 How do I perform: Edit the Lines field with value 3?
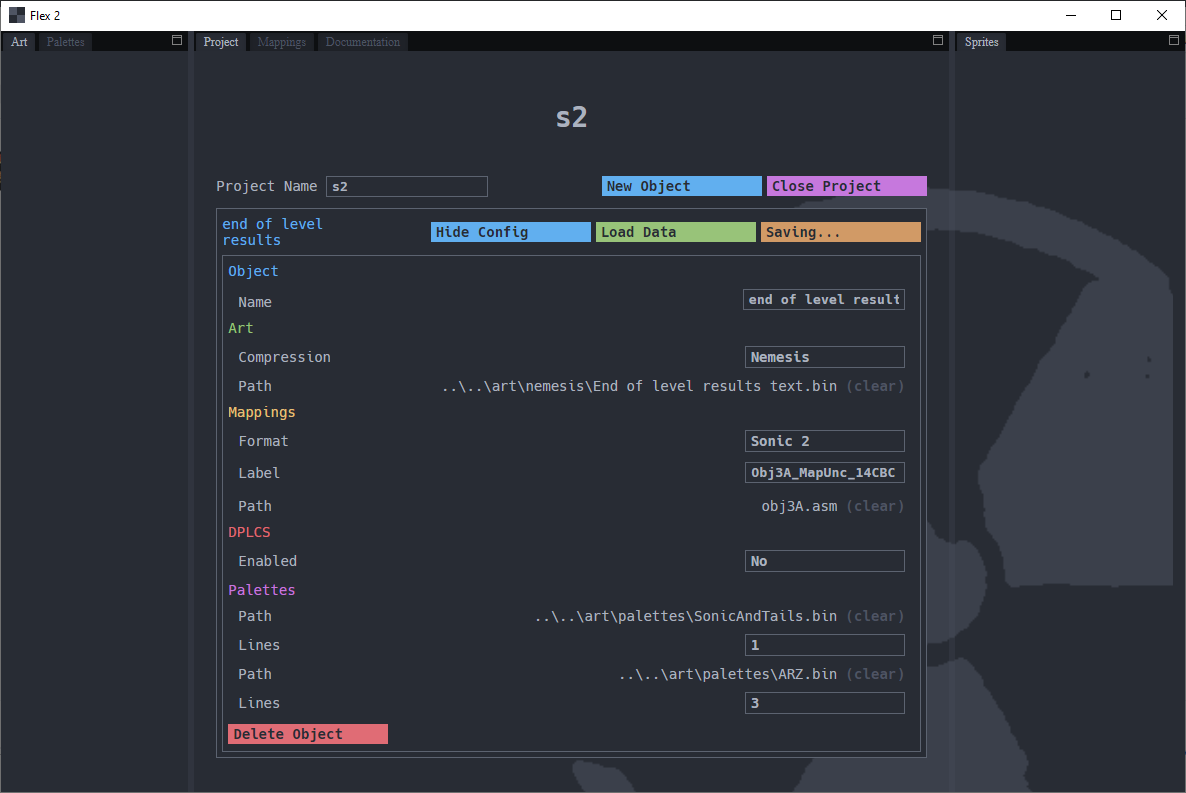824,704
